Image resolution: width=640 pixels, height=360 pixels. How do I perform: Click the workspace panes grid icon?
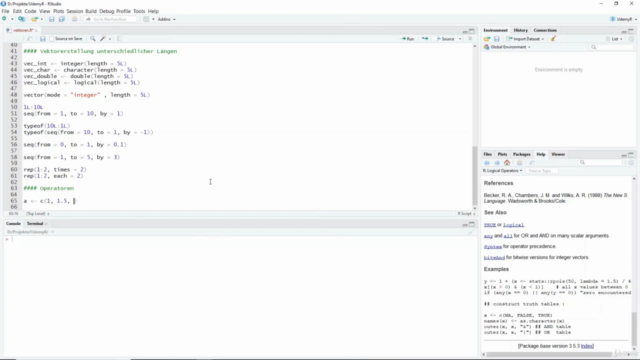click(146, 19)
